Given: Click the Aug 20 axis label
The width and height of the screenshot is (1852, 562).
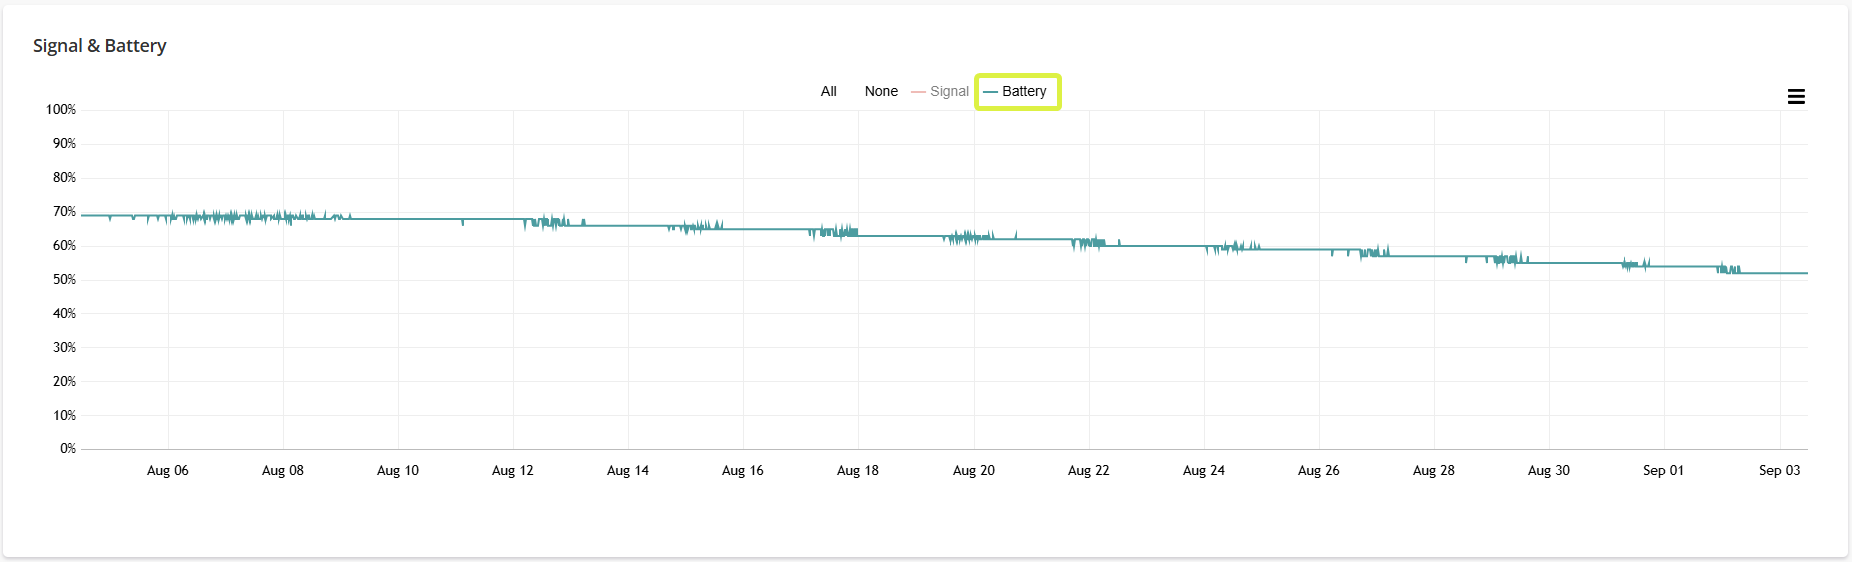Looking at the screenshot, I should pos(974,470).
